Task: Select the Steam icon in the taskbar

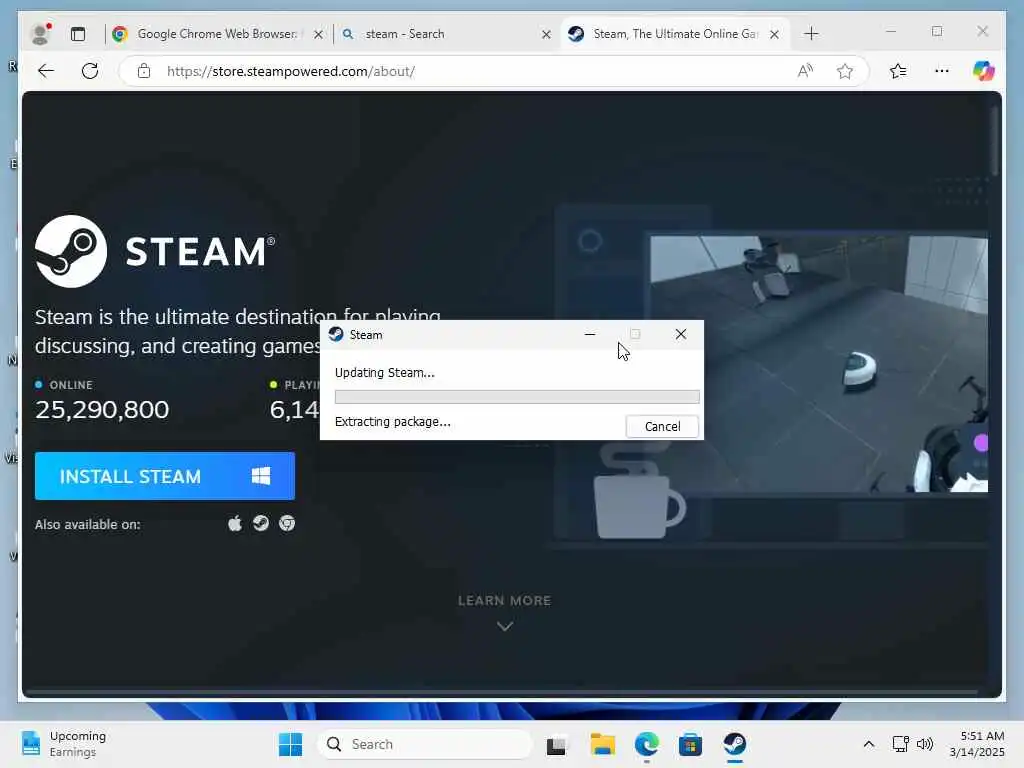Action: [x=735, y=744]
